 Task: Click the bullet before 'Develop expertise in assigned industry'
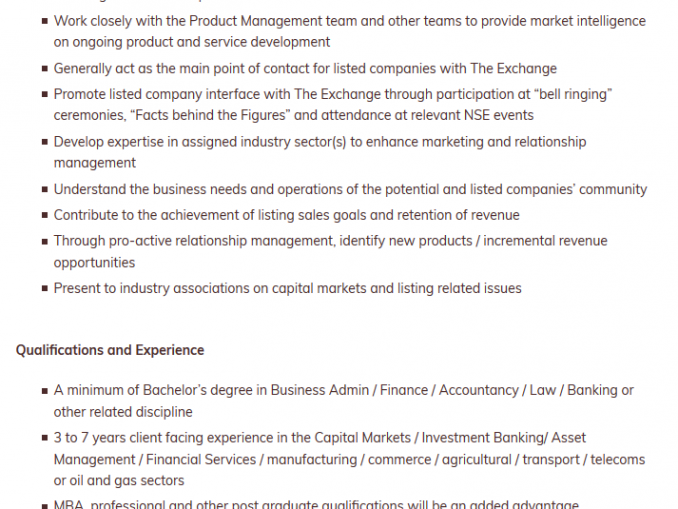tap(45, 142)
